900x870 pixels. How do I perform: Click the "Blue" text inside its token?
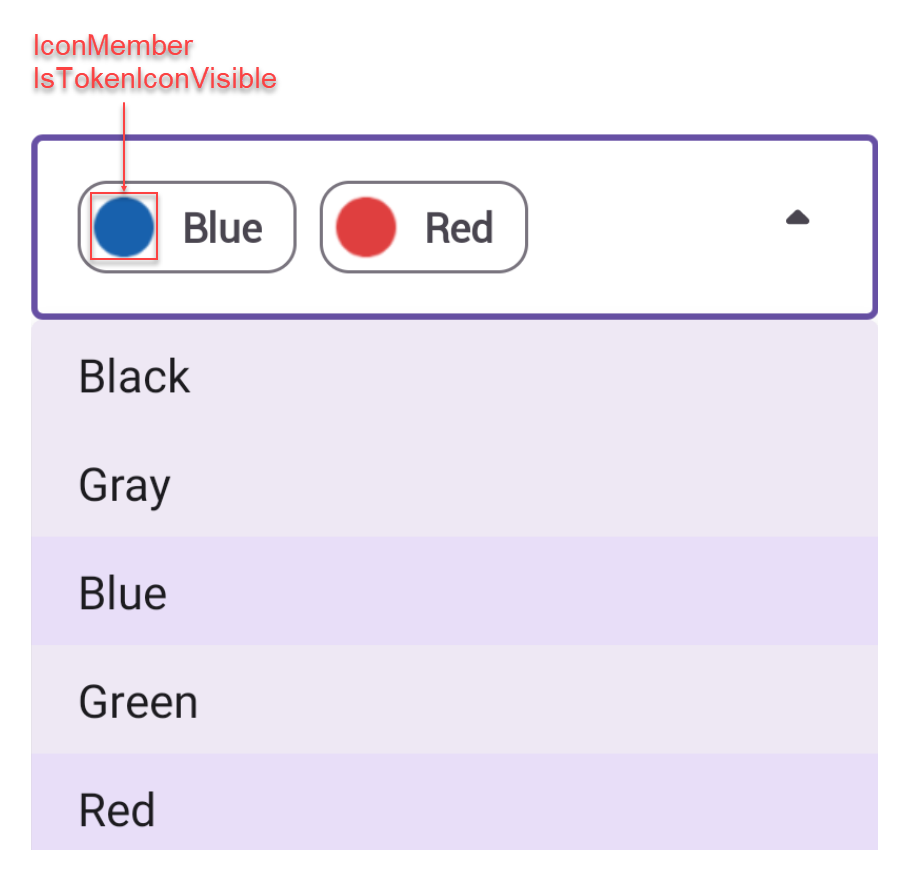coord(222,228)
